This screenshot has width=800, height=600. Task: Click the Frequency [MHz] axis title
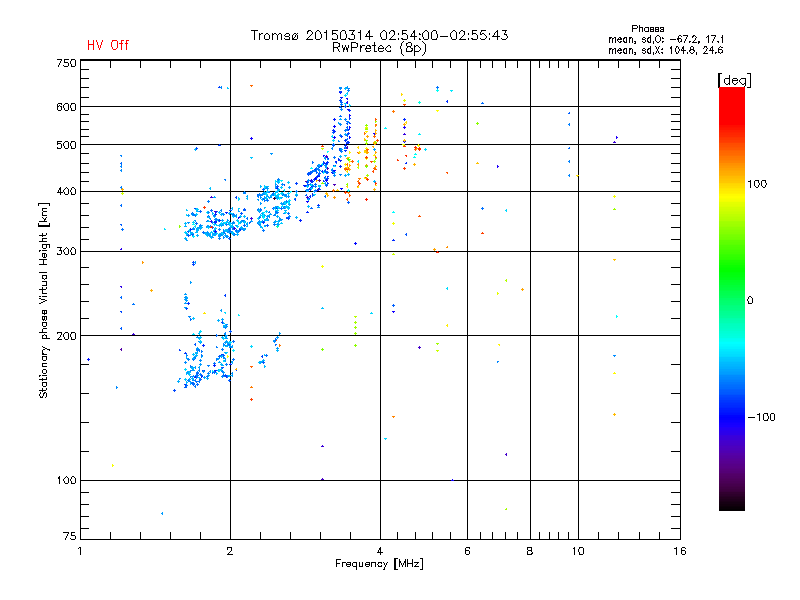pos(379,564)
